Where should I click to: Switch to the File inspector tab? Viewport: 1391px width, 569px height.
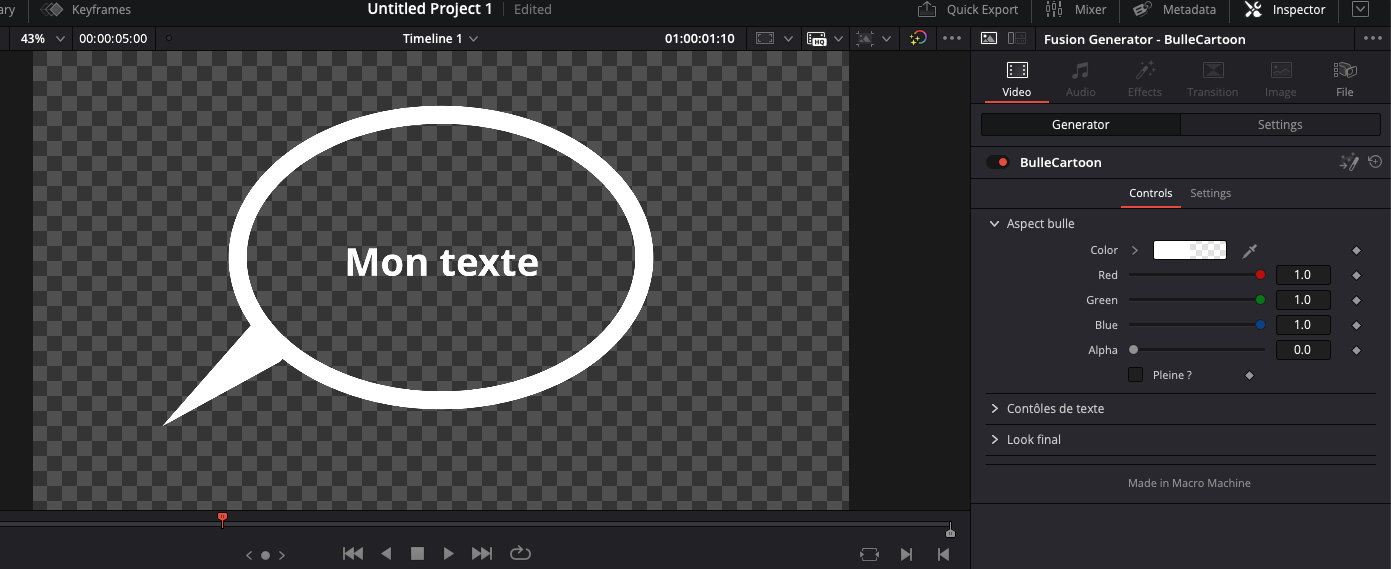1344,79
